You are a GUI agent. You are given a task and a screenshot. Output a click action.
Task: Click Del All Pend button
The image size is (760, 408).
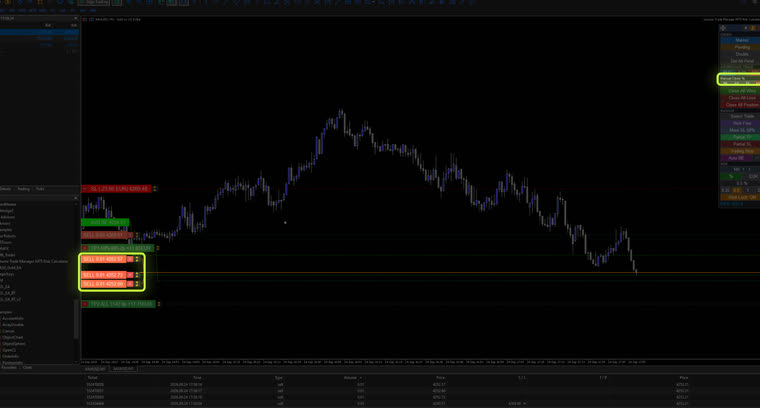(x=740, y=61)
